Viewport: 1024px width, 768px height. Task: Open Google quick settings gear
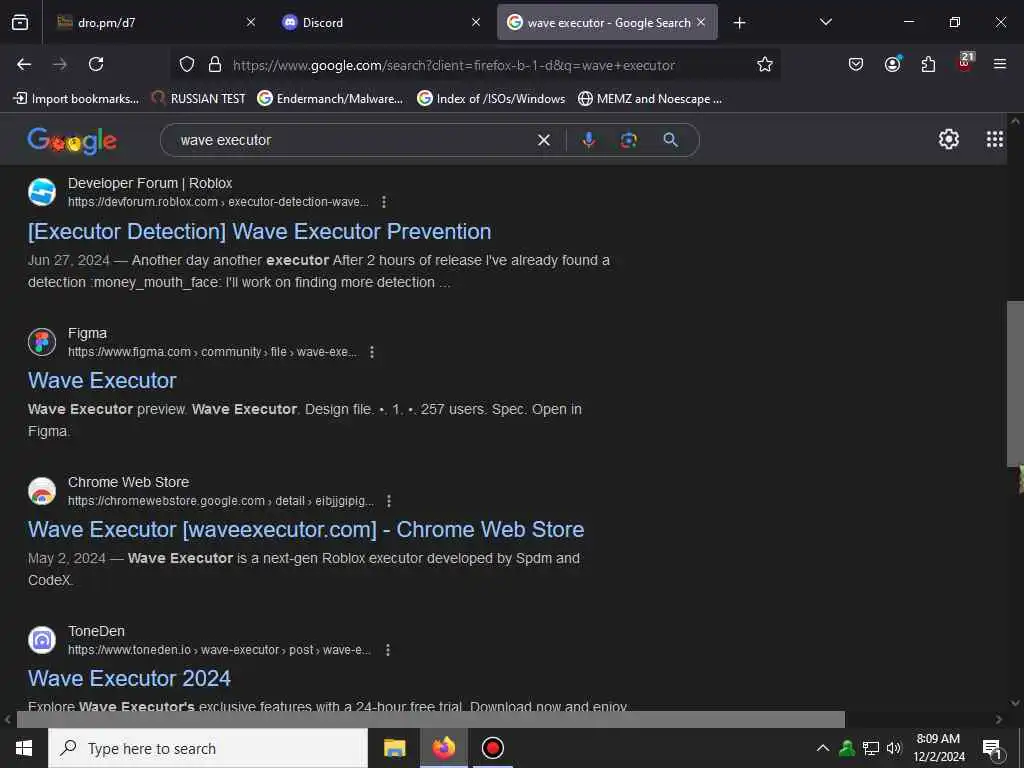(x=948, y=139)
